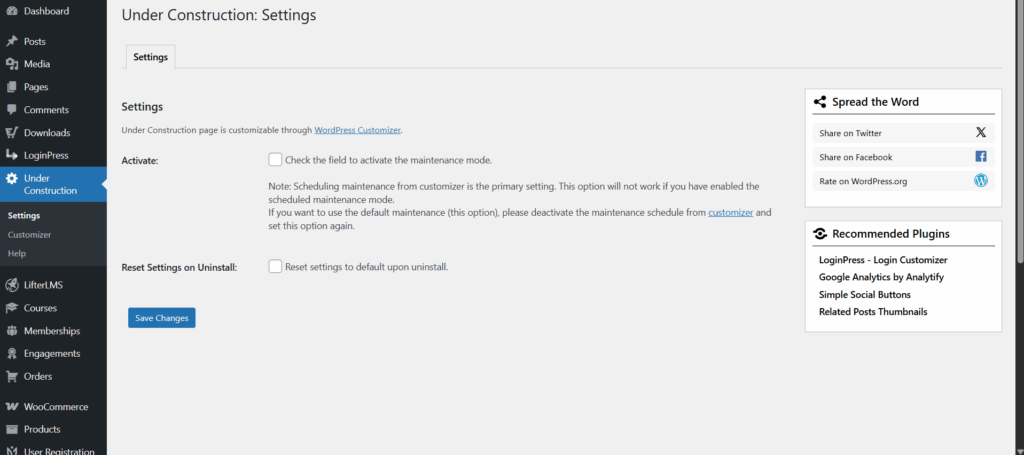Click Share on Twitter
This screenshot has height=455, width=1024.
click(904, 133)
